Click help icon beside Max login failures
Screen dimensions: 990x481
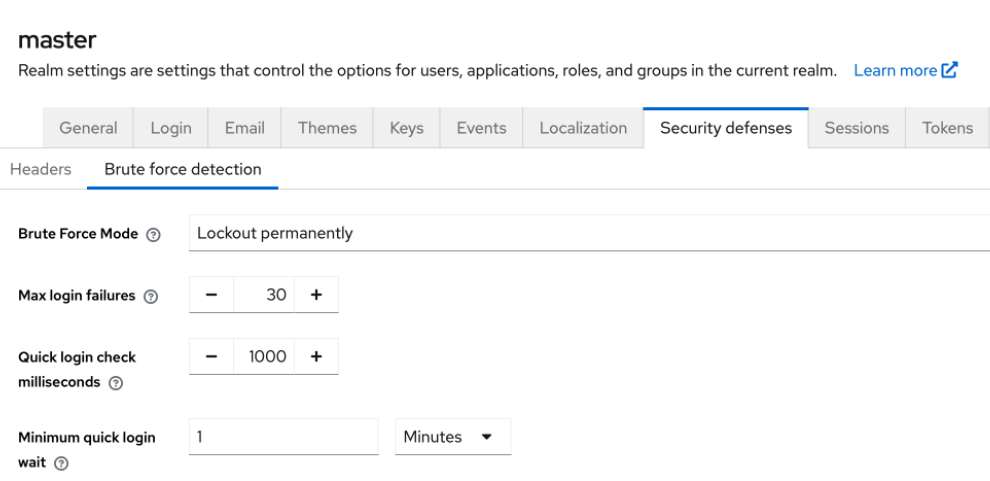point(151,296)
